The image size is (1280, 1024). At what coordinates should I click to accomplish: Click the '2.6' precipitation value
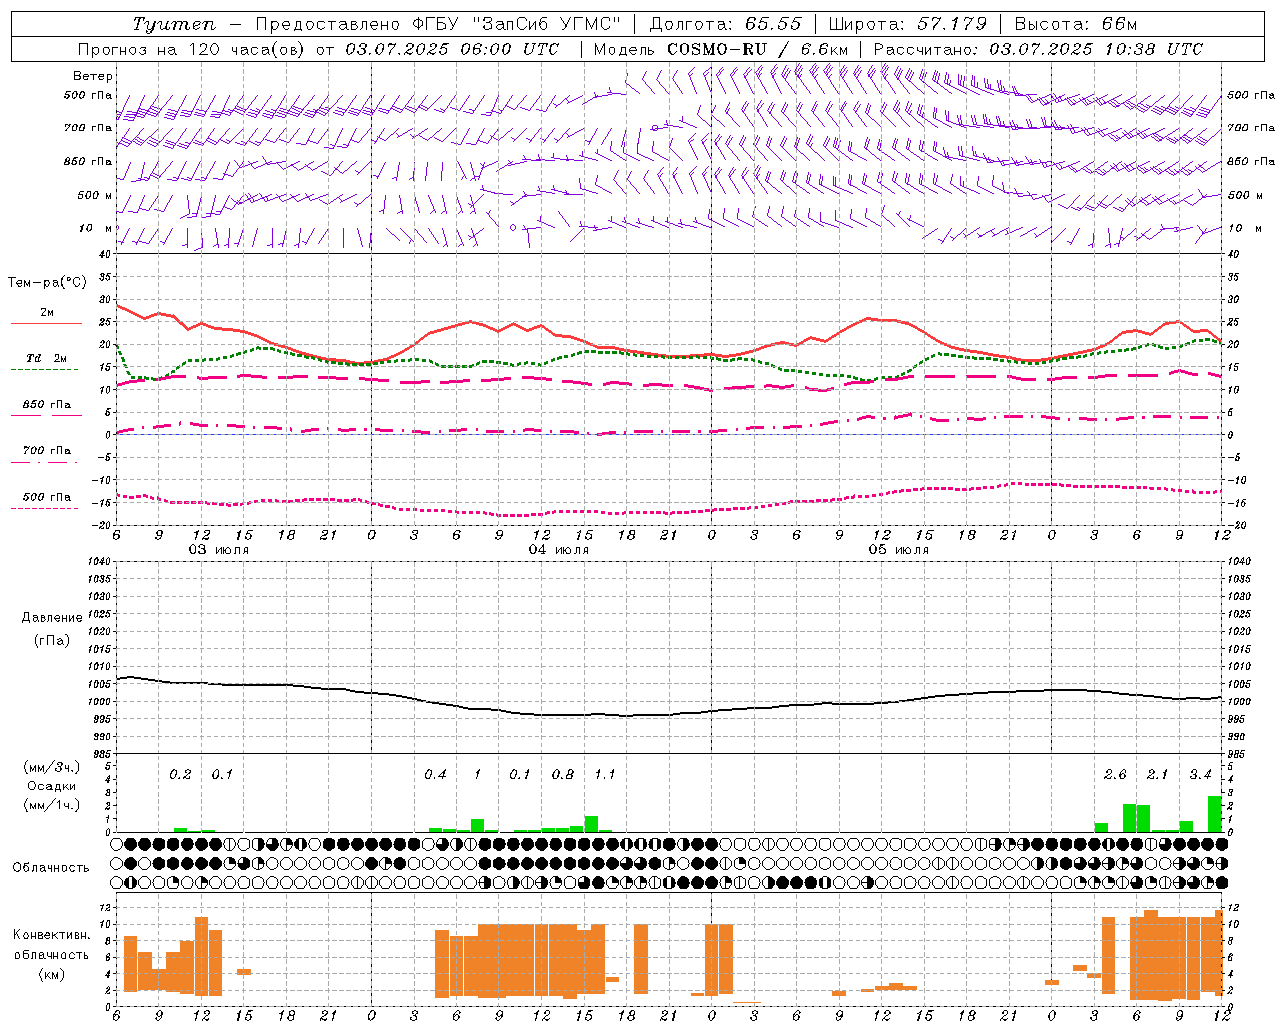point(1115,775)
